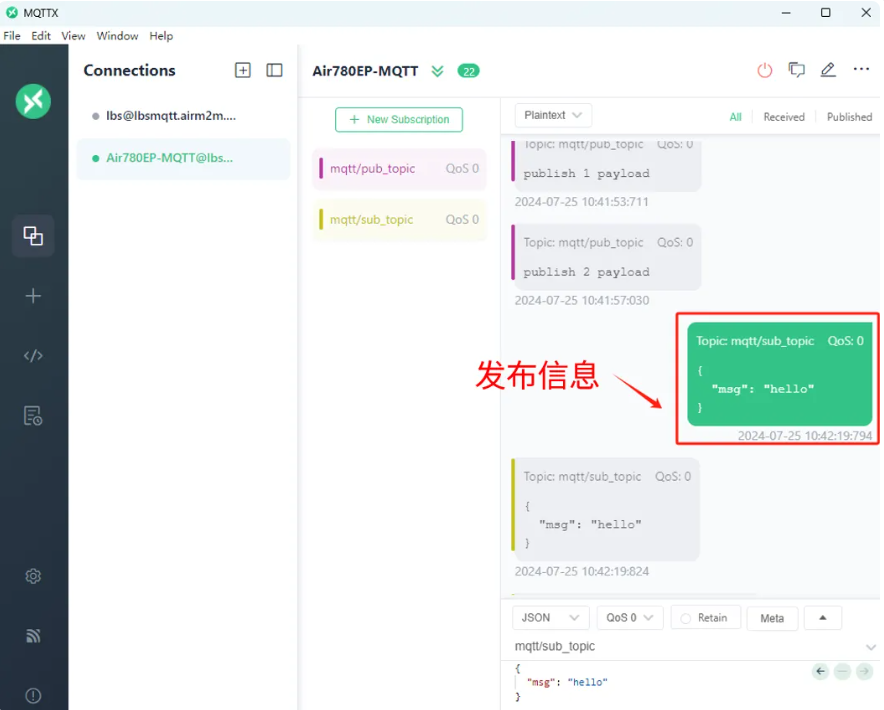Edit connection with the pencil icon
Viewport: 884px width, 710px height.
(x=828, y=70)
